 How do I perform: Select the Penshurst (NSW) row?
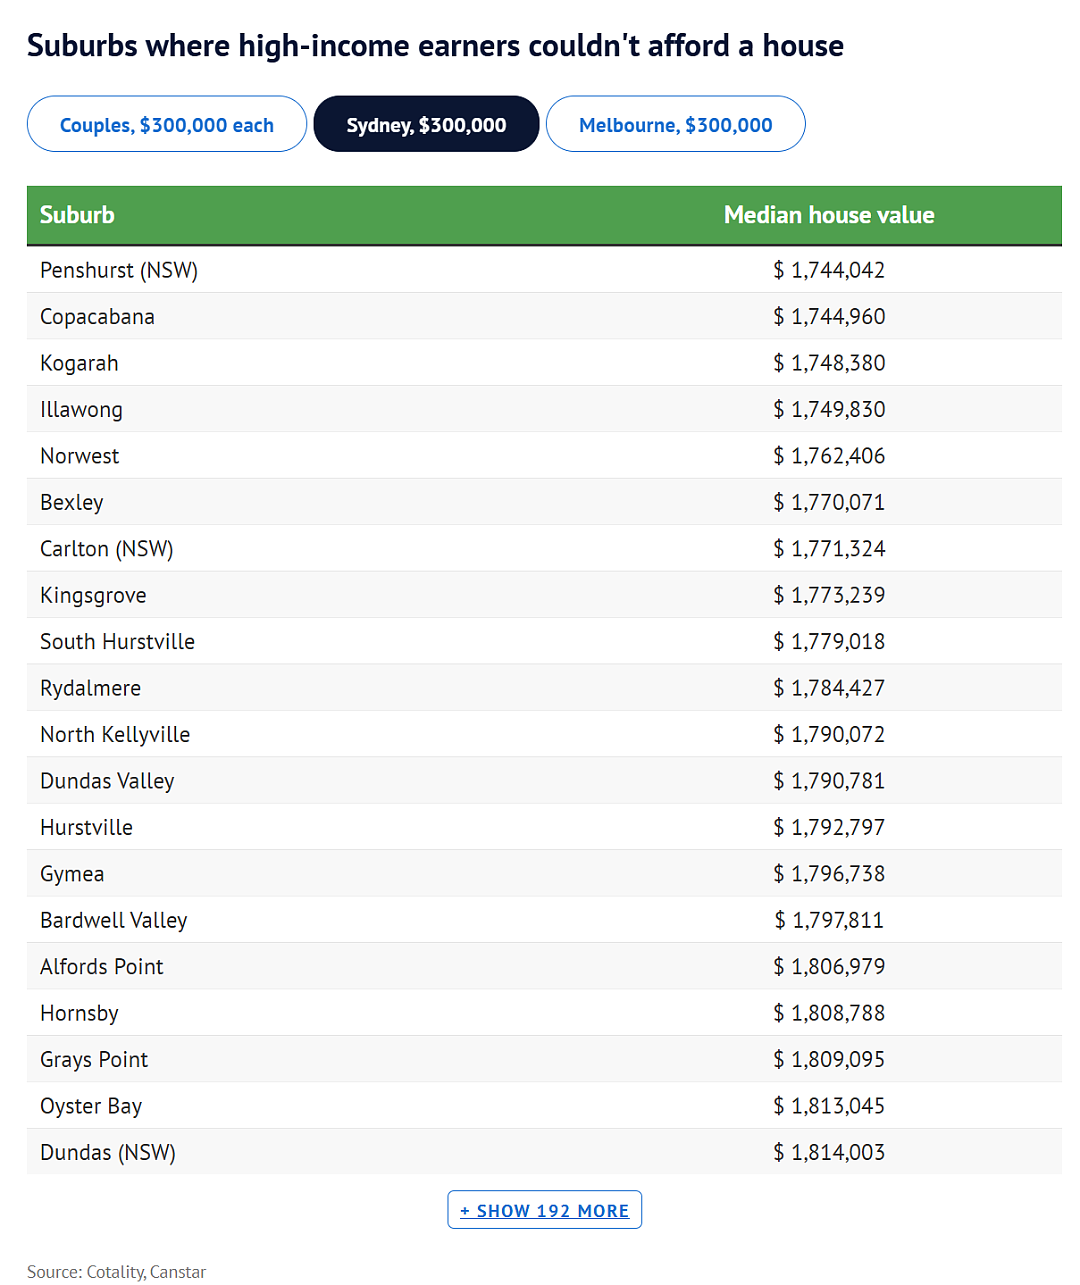tap(544, 270)
